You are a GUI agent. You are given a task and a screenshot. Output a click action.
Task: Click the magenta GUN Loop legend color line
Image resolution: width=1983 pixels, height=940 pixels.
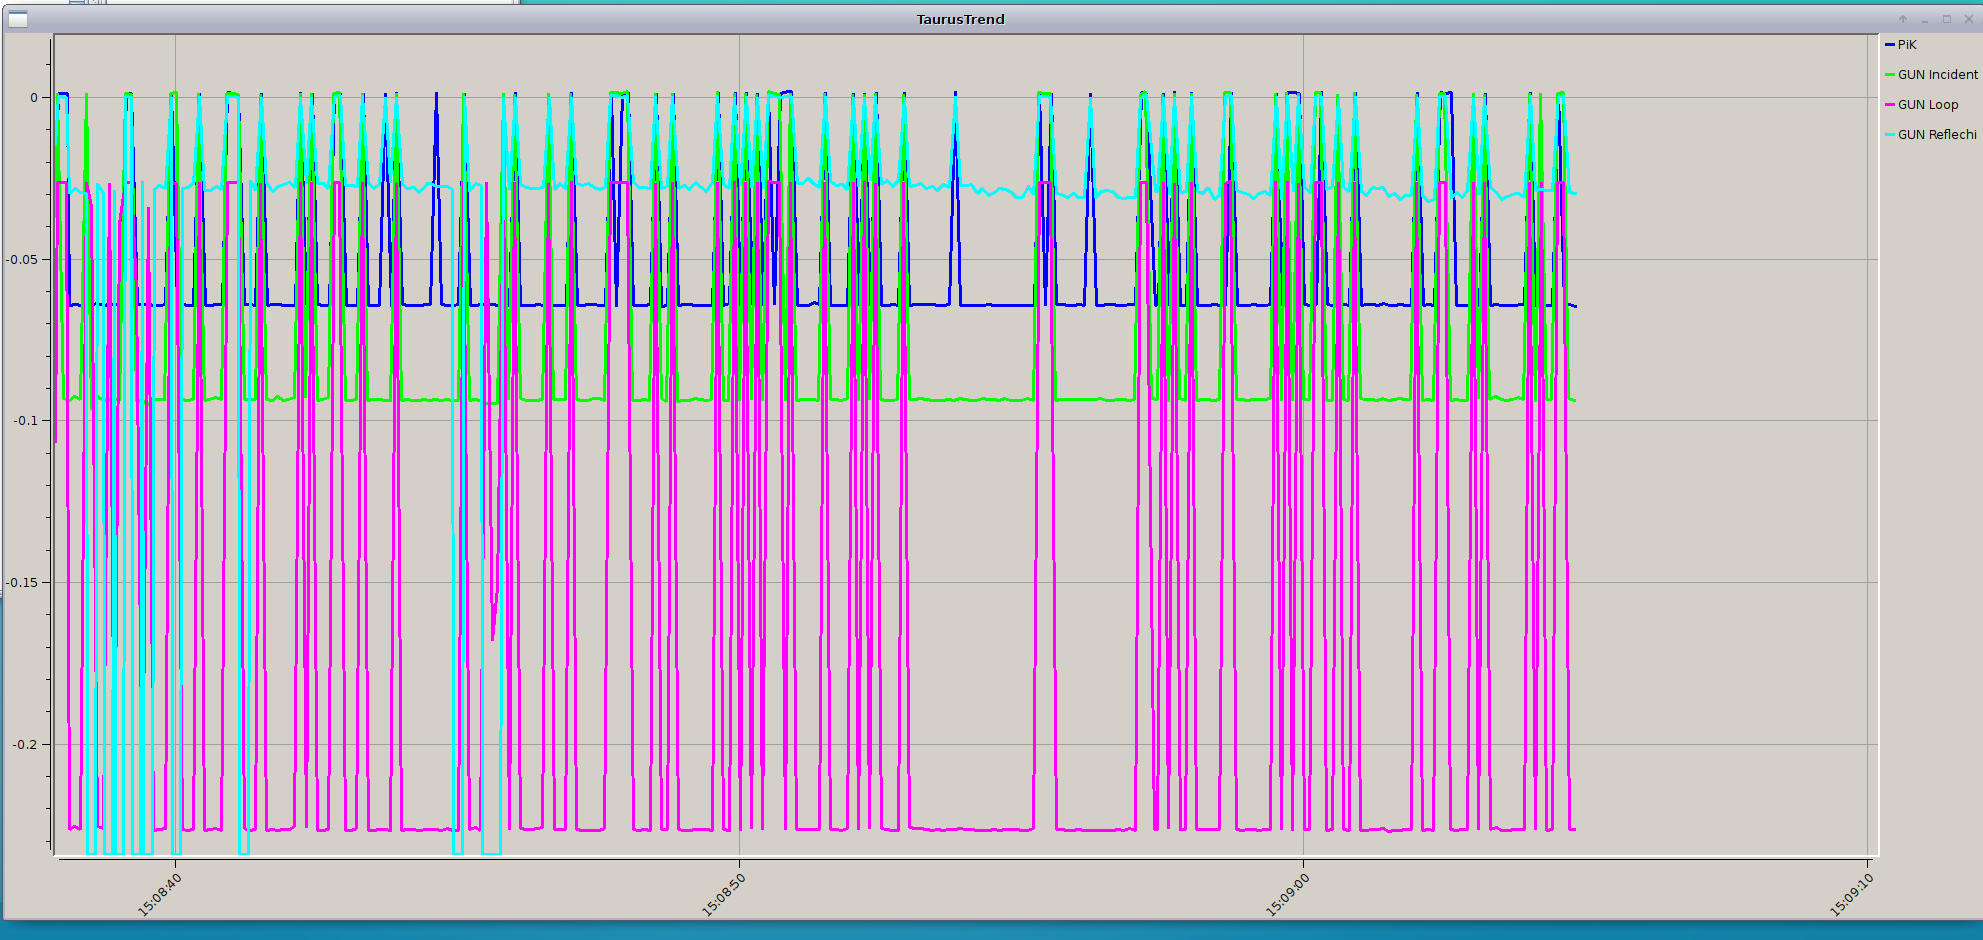(x=1890, y=105)
